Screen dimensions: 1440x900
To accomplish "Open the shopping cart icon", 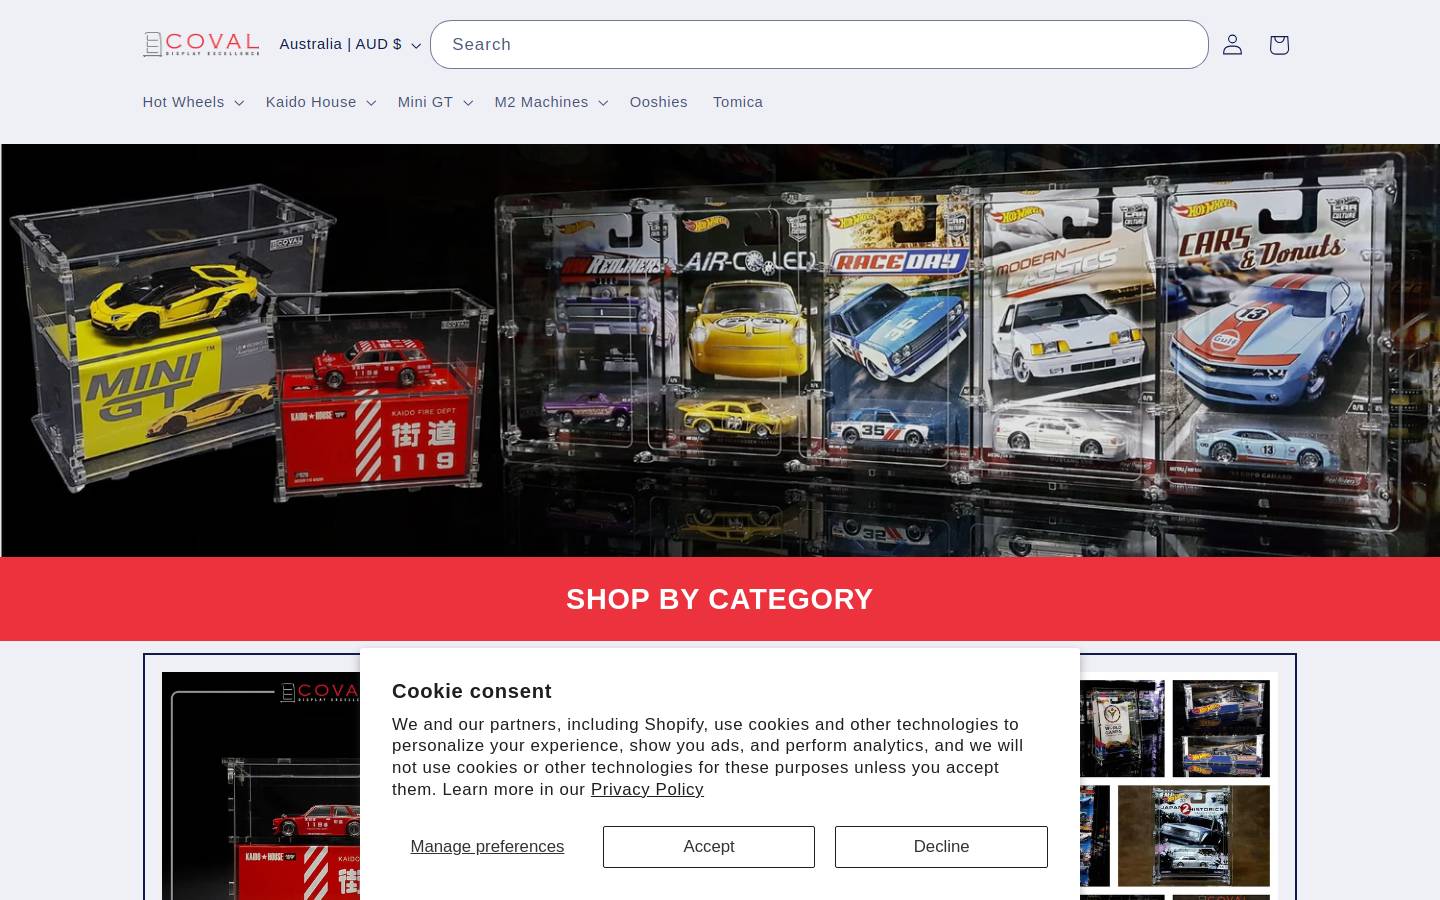I will tap(1278, 45).
